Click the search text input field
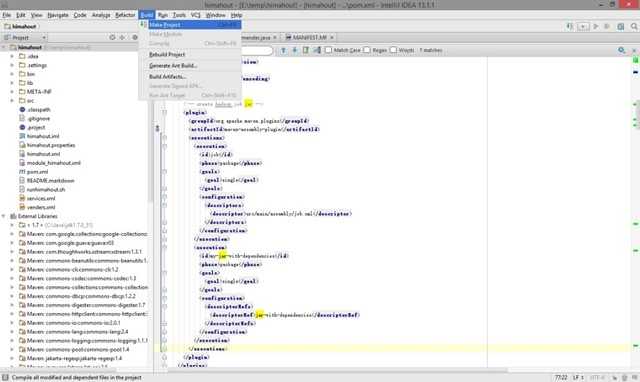 point(257,50)
